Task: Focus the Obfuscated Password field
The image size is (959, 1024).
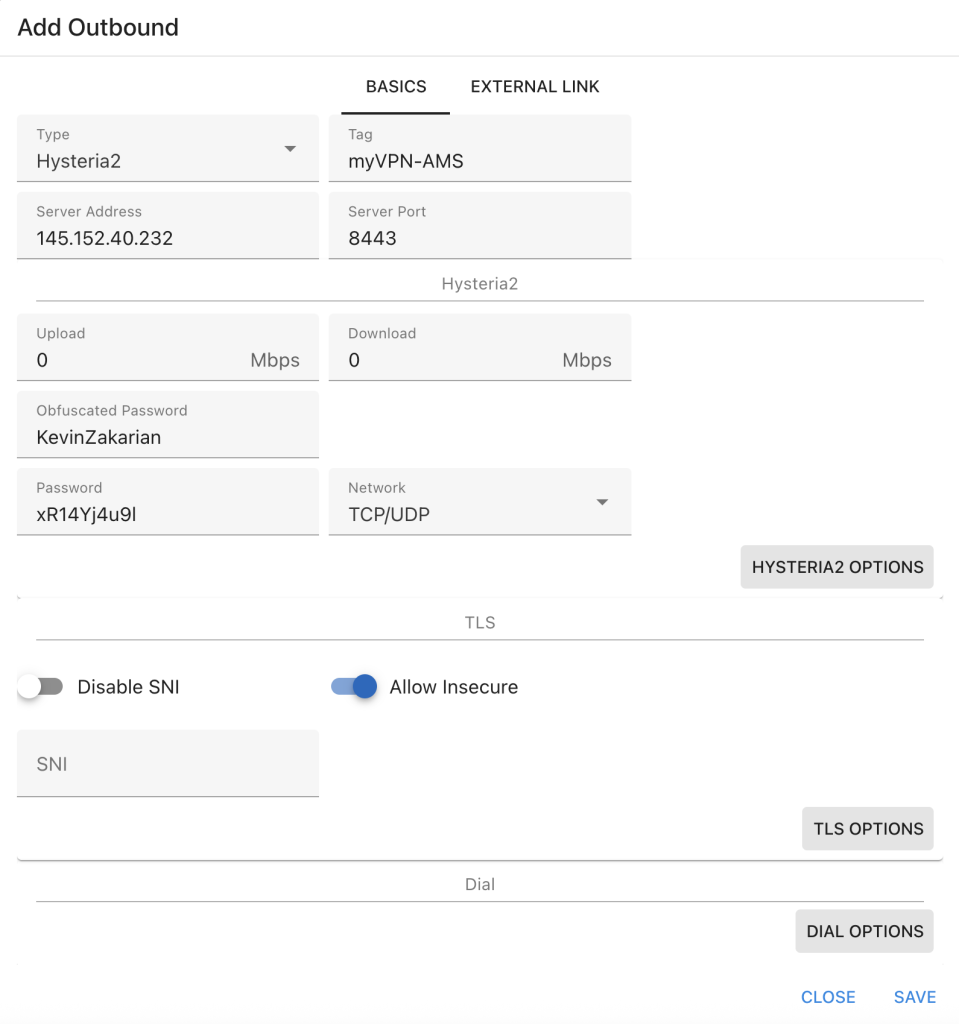Action: 167,437
